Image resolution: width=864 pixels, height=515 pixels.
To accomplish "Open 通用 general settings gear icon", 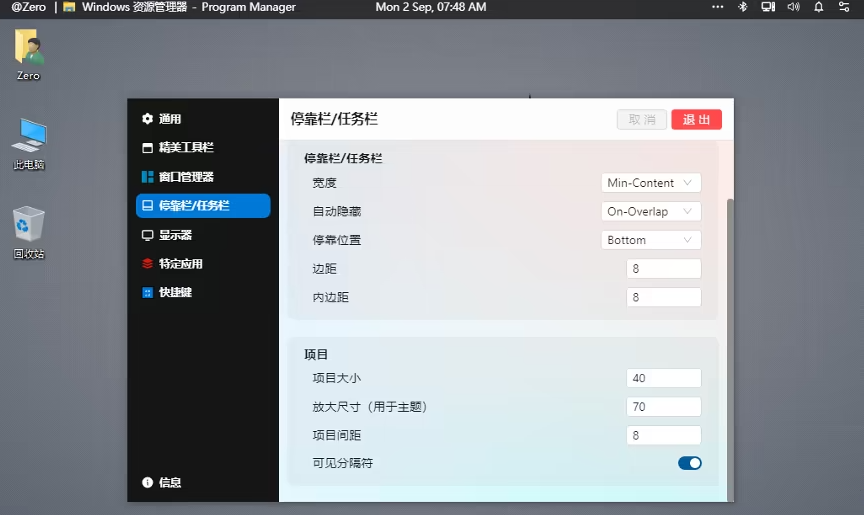I will [x=148, y=119].
